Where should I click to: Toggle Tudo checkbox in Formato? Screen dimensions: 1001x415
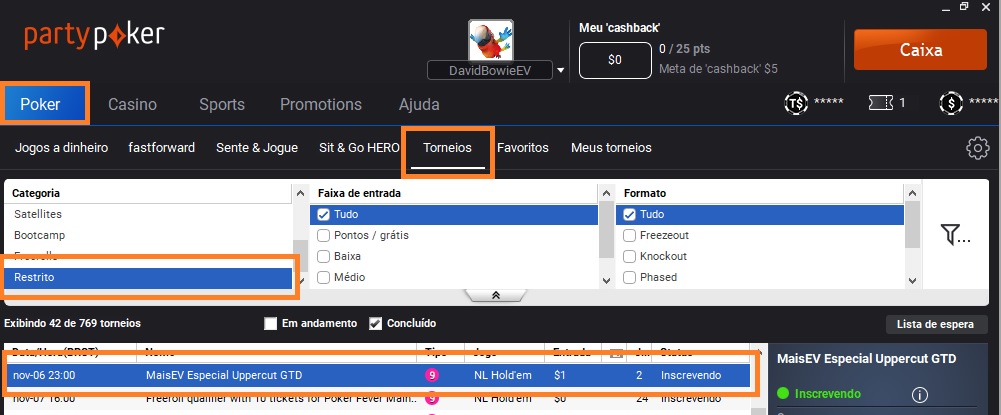tap(629, 215)
